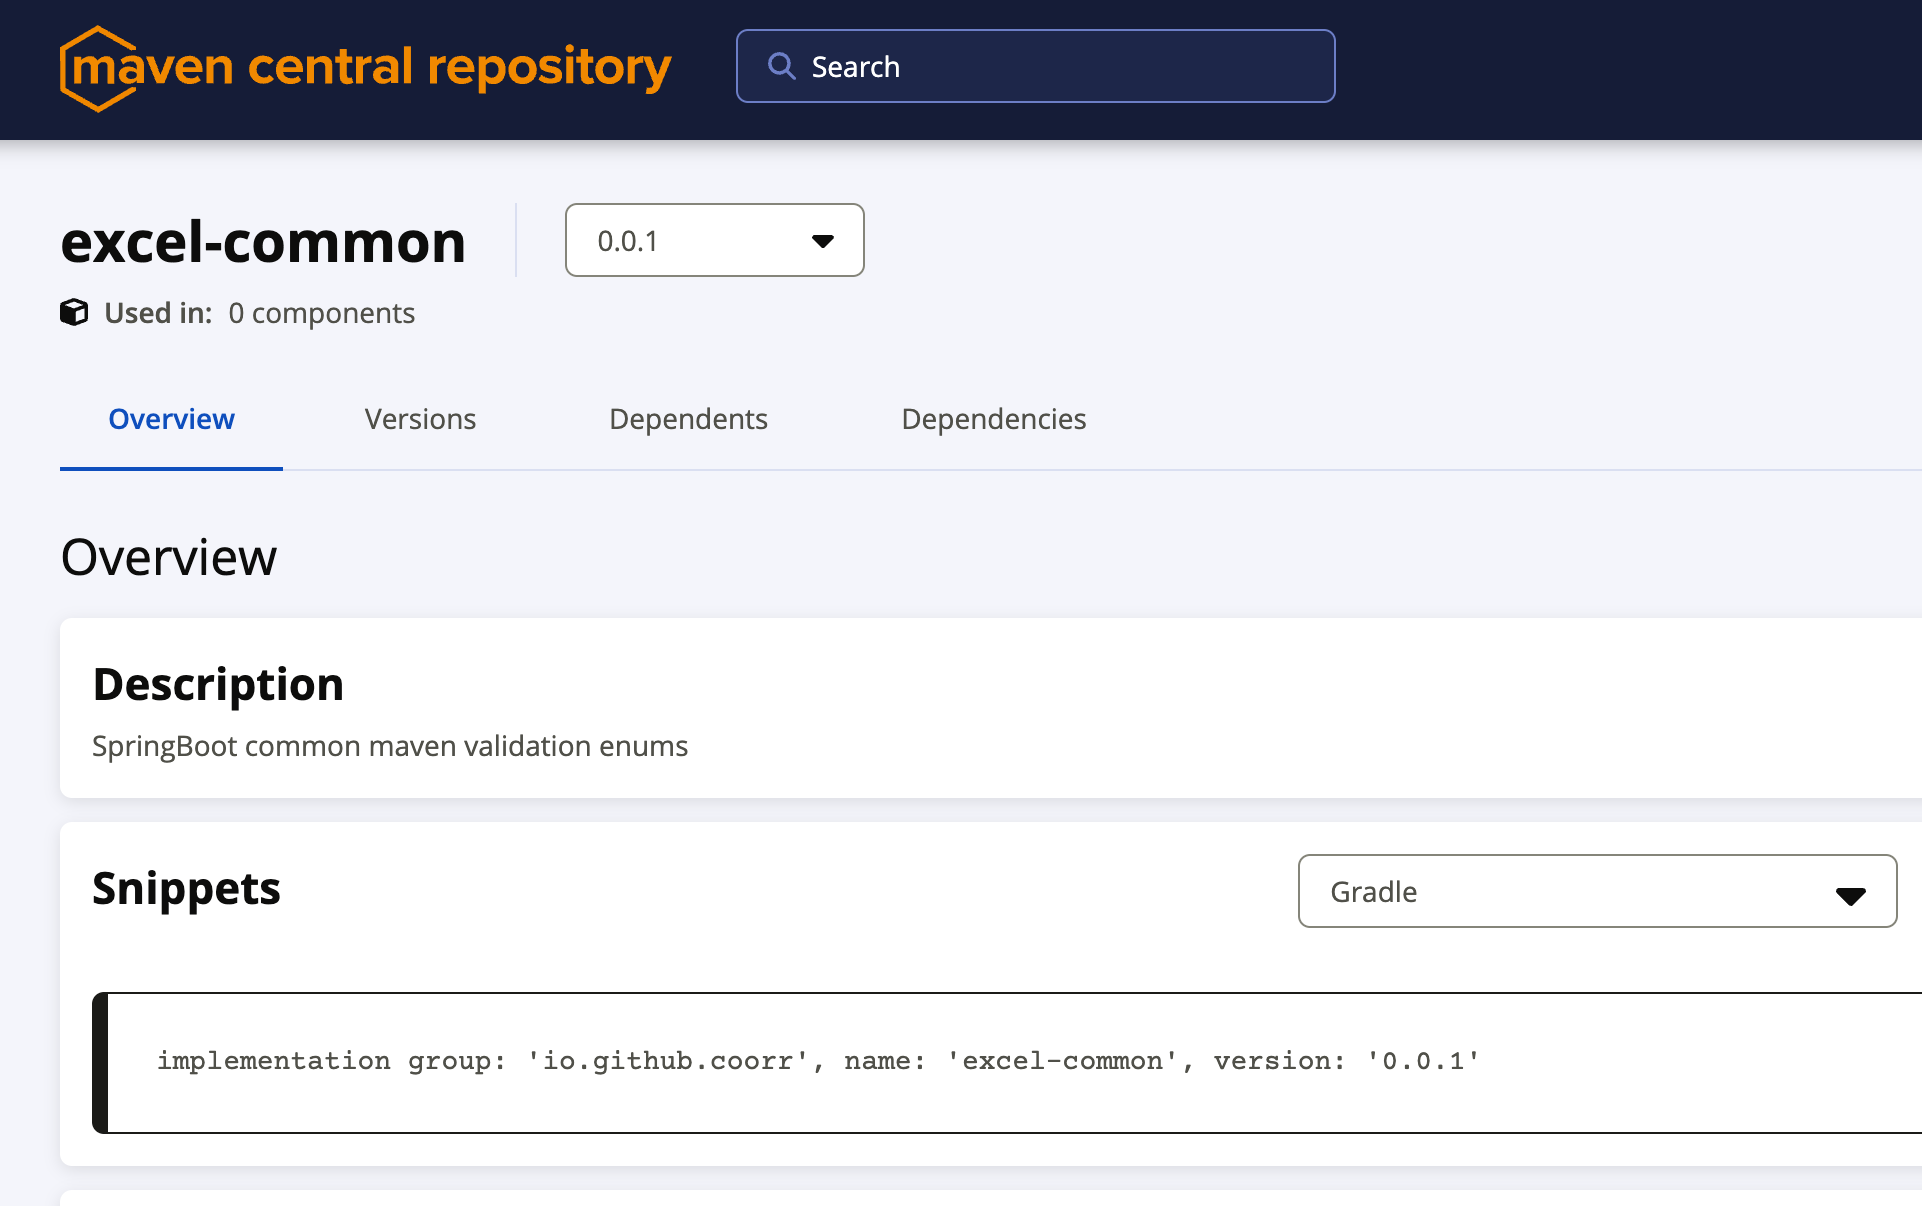Go to the Dependencies tab
Viewport: 1922px width, 1206px height.
993,419
